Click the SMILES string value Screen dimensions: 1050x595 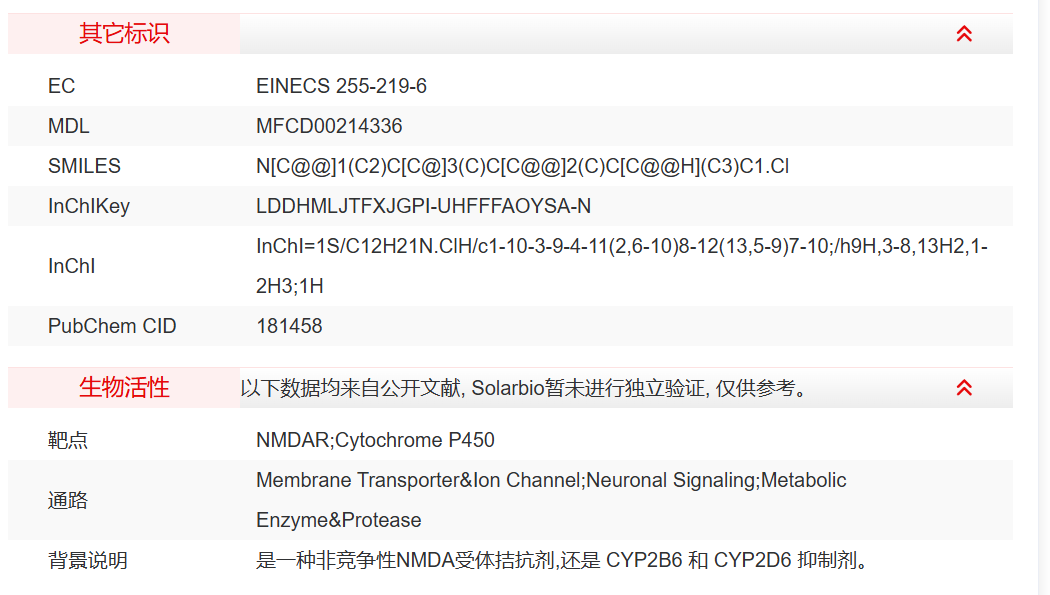pyautogui.click(x=522, y=167)
